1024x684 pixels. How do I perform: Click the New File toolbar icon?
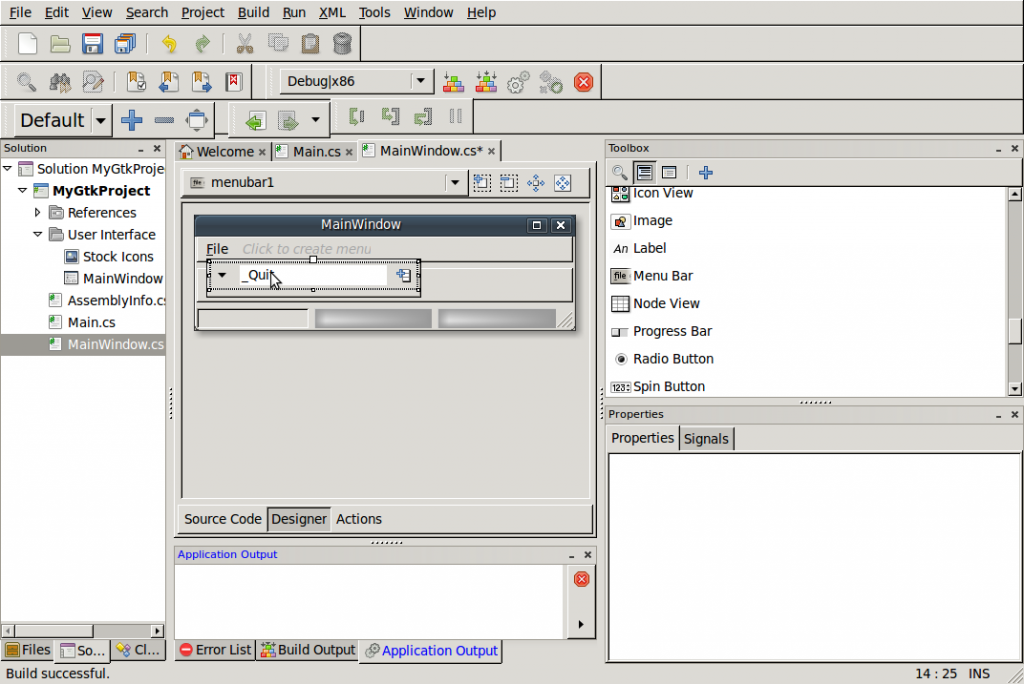27,44
